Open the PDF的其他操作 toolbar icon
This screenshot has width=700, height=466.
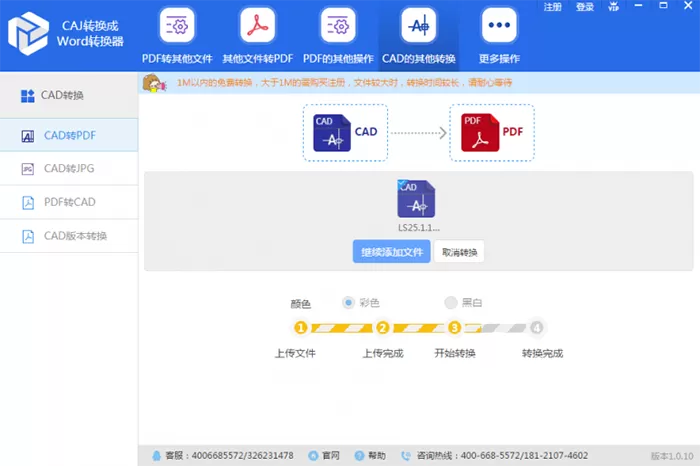(x=338, y=25)
